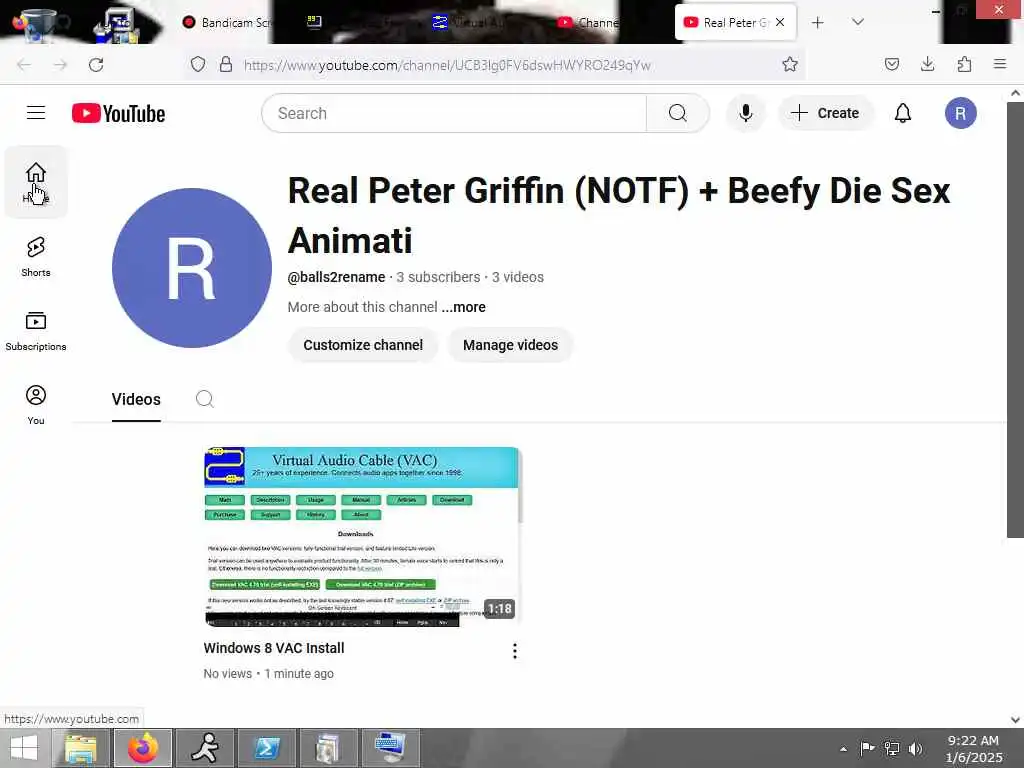Viewport: 1024px width, 768px height.
Task: Bookmark this page with the star icon
Action: click(x=790, y=64)
